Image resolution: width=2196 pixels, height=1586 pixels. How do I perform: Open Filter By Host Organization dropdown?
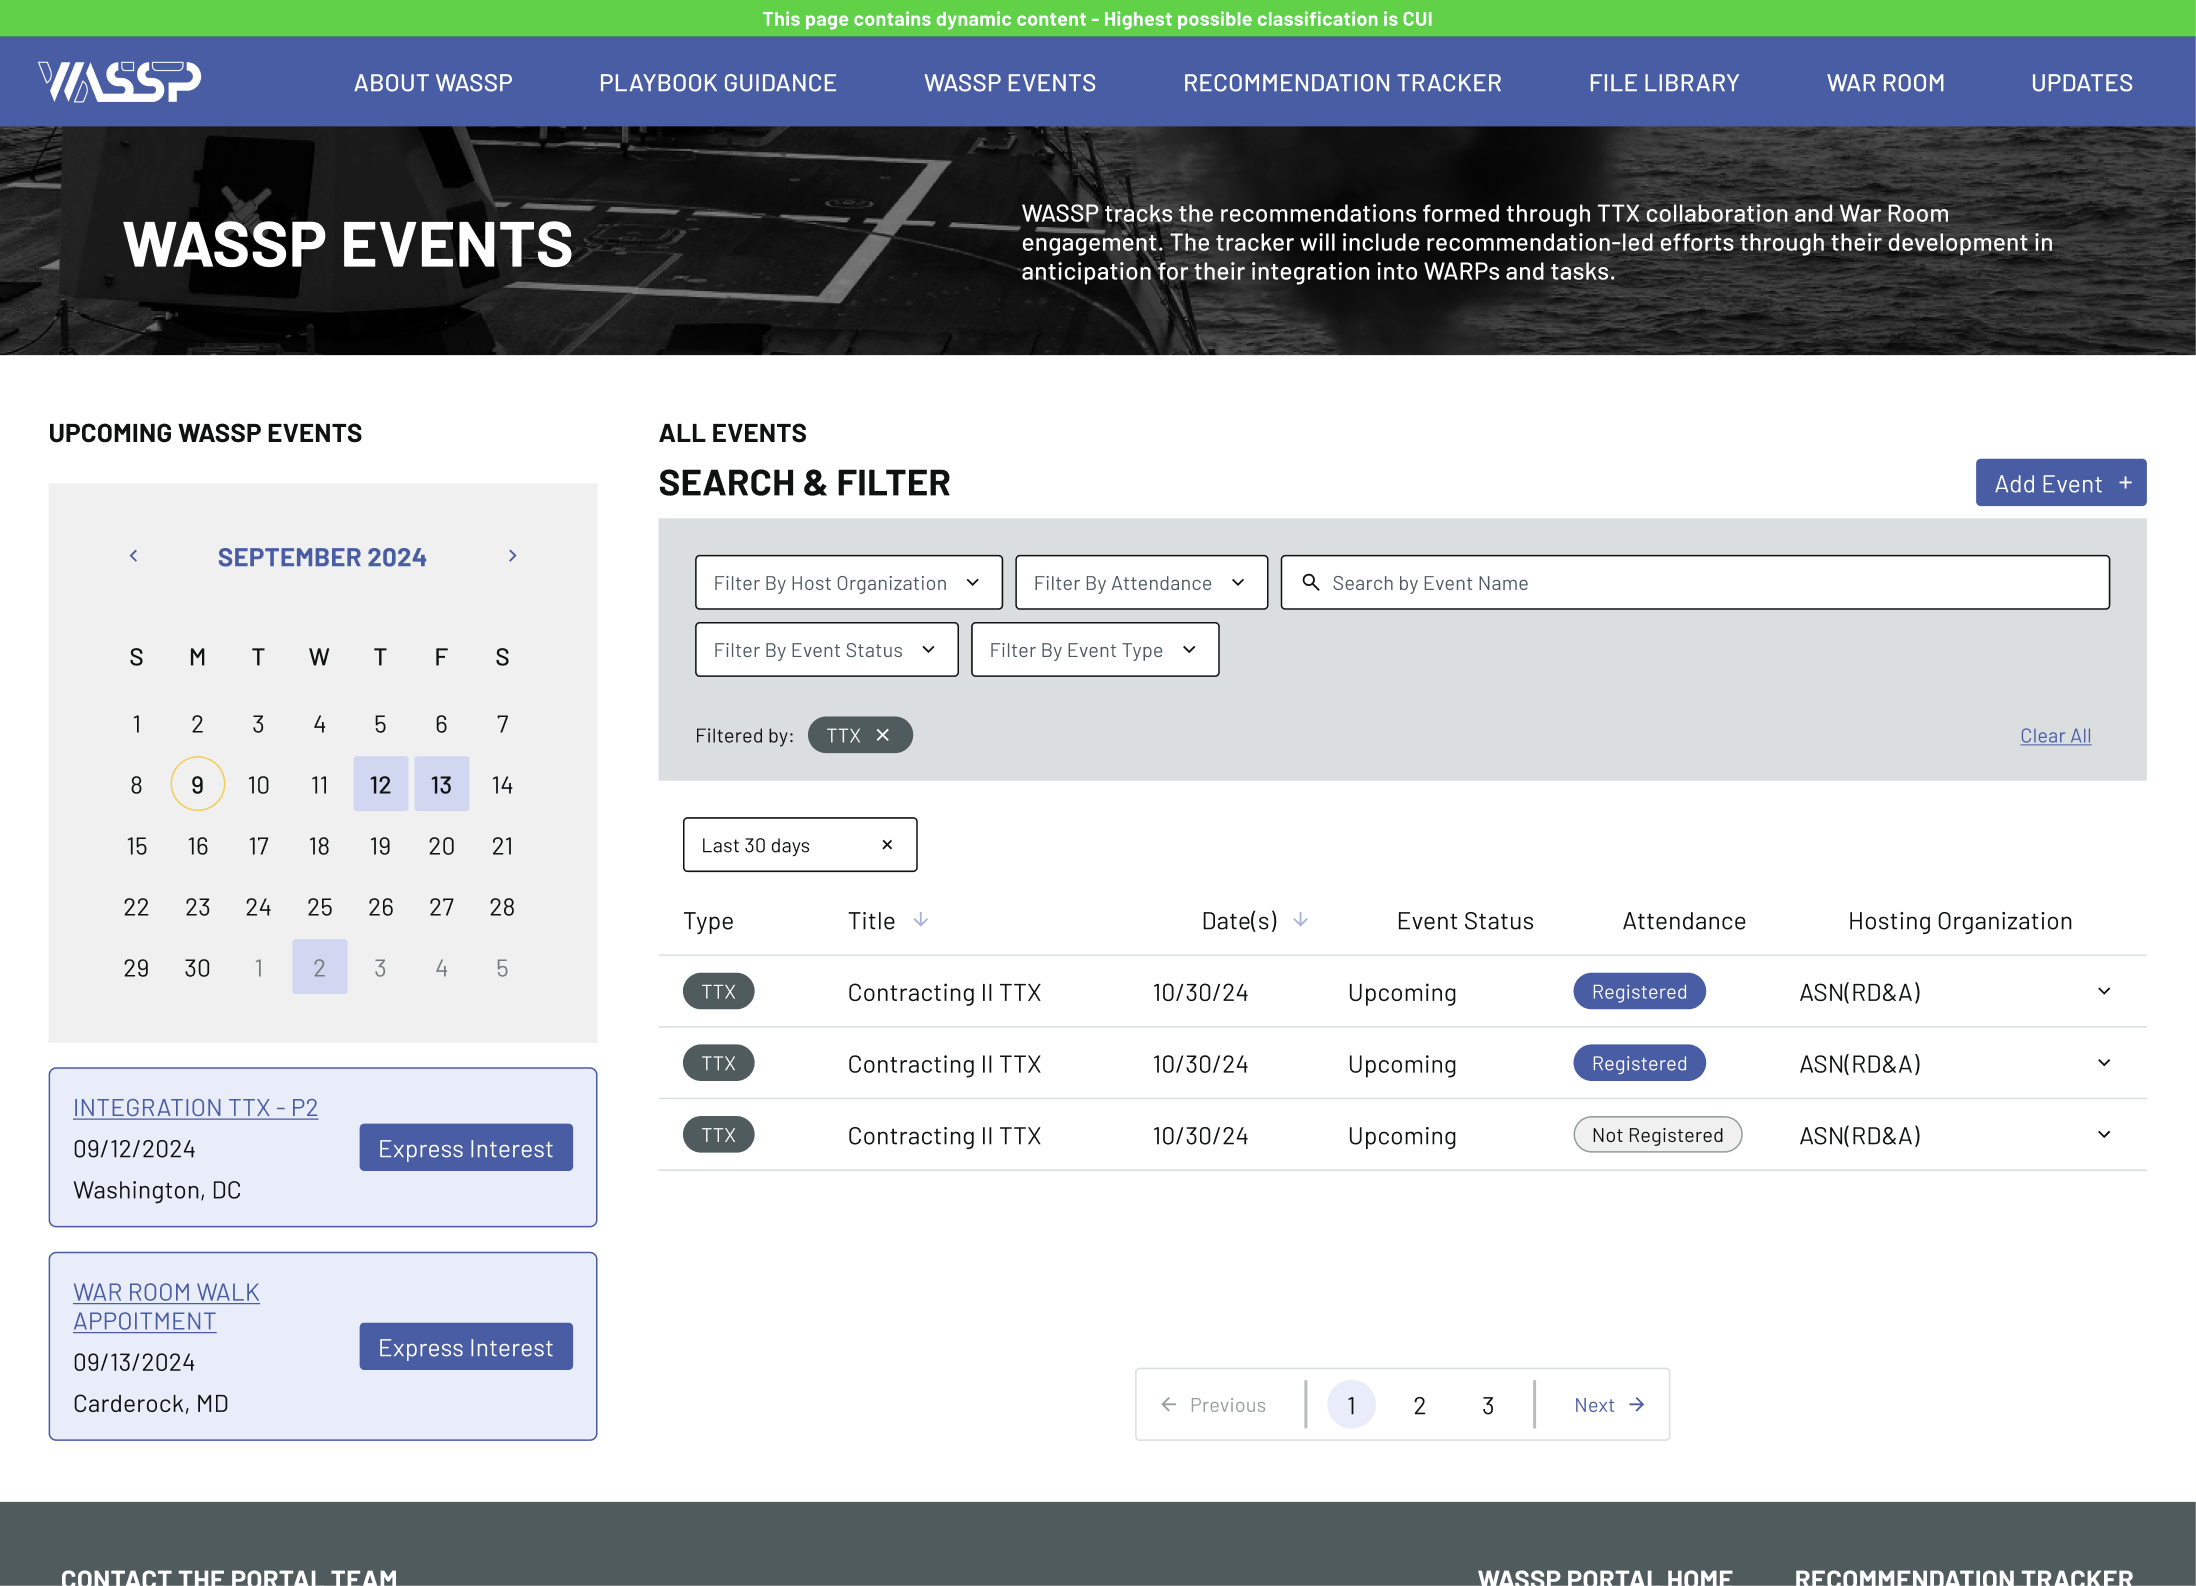tap(848, 582)
